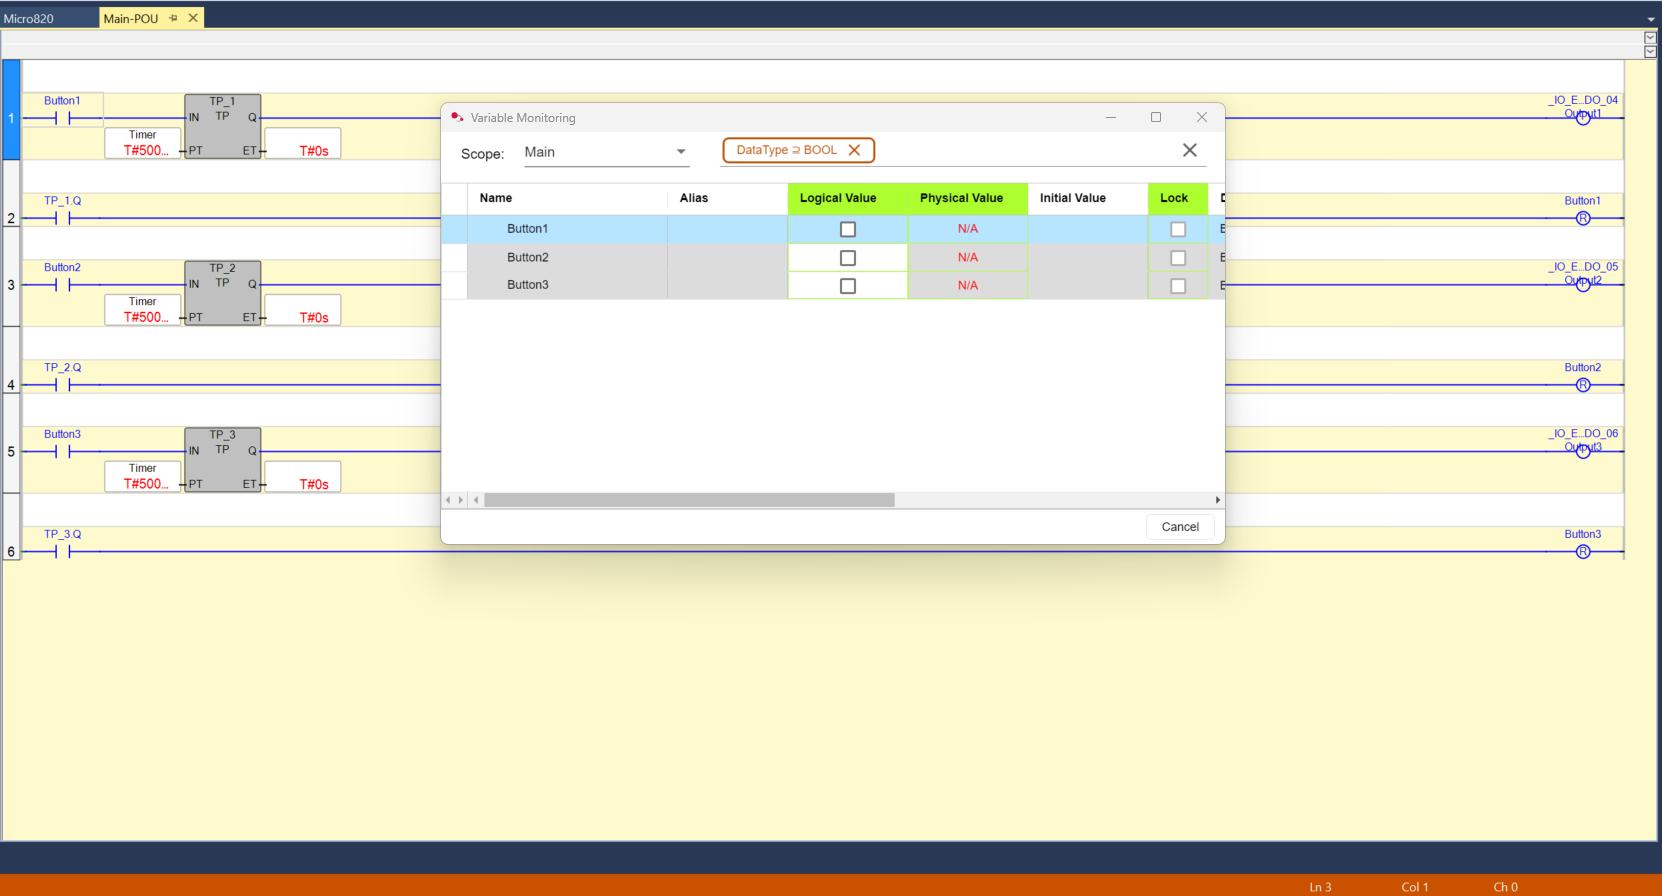Select the Button1 reset coil on rung 2
1662x896 pixels.
(x=1583, y=218)
